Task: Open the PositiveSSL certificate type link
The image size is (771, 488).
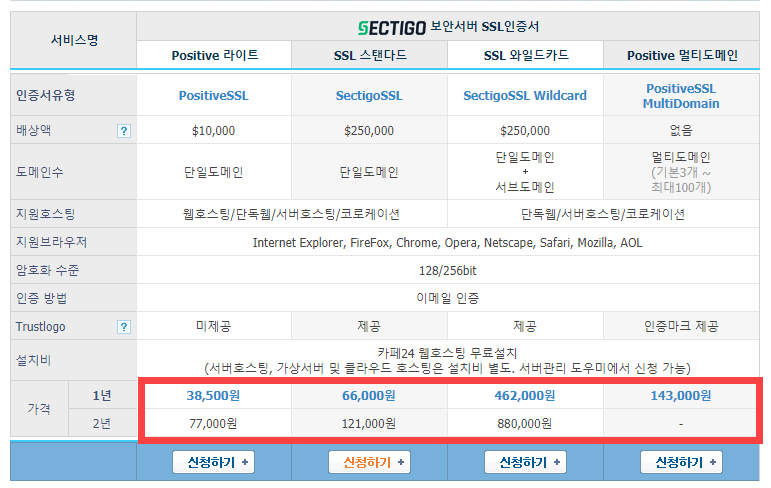Action: point(213,95)
